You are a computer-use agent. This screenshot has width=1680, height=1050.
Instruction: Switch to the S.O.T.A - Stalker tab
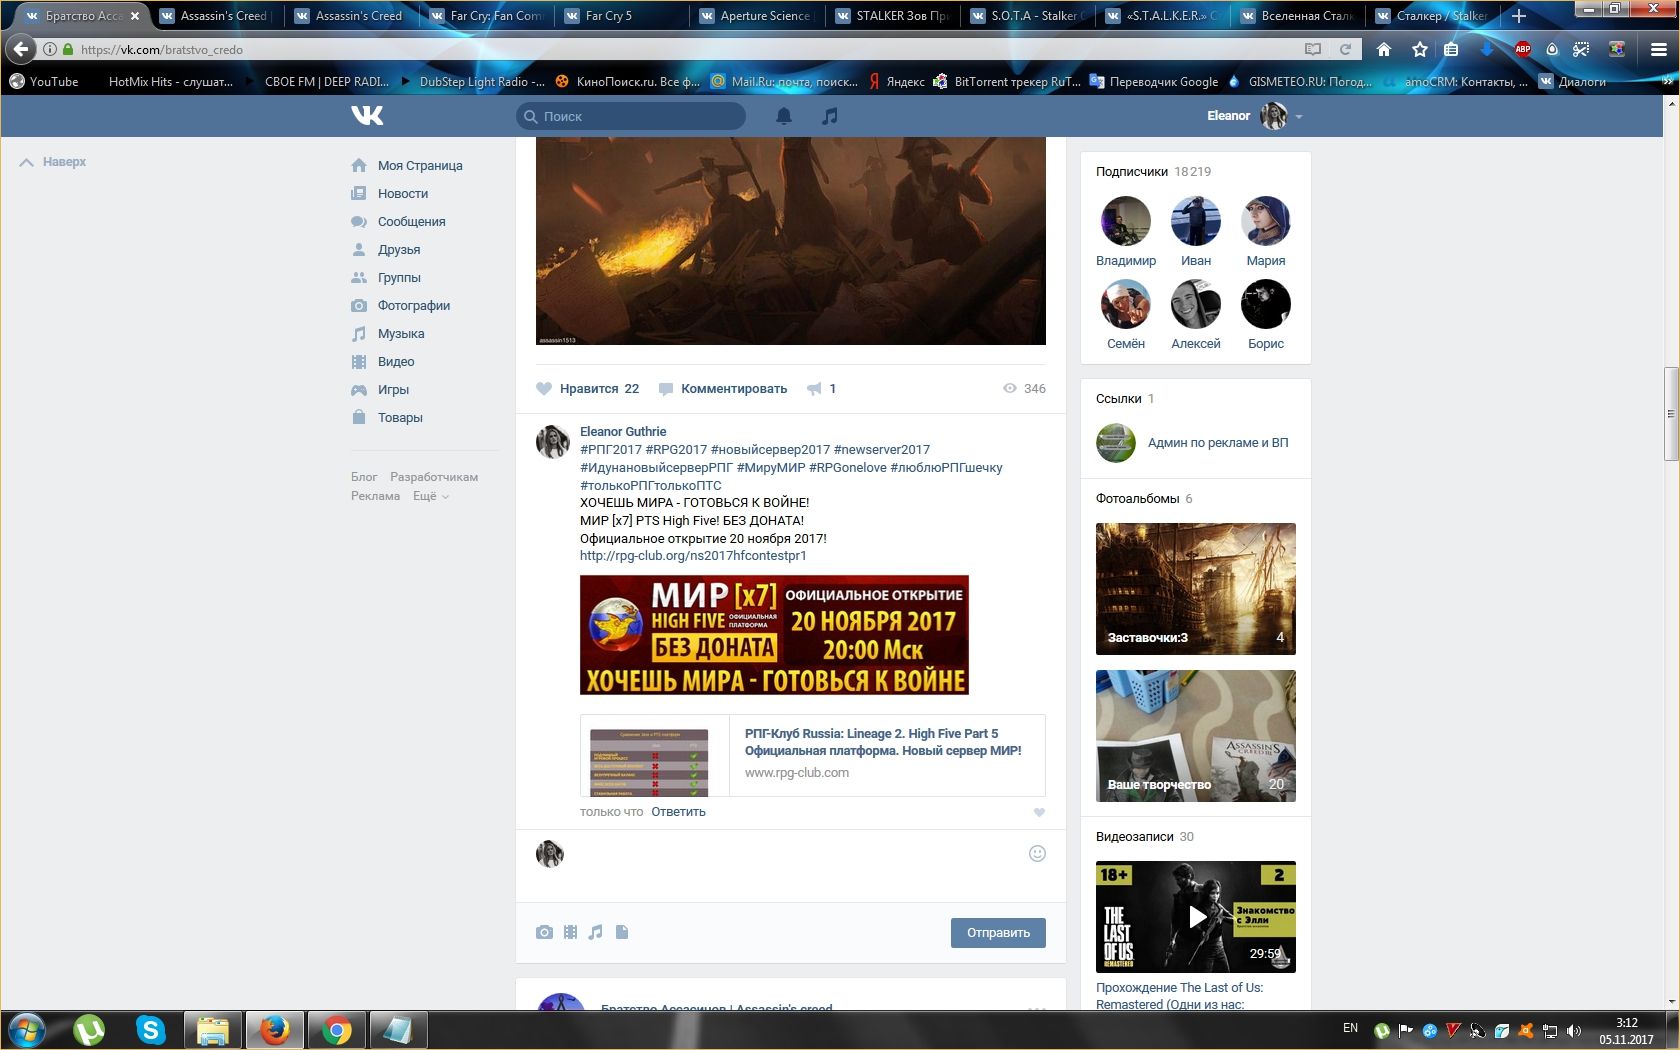1027,16
